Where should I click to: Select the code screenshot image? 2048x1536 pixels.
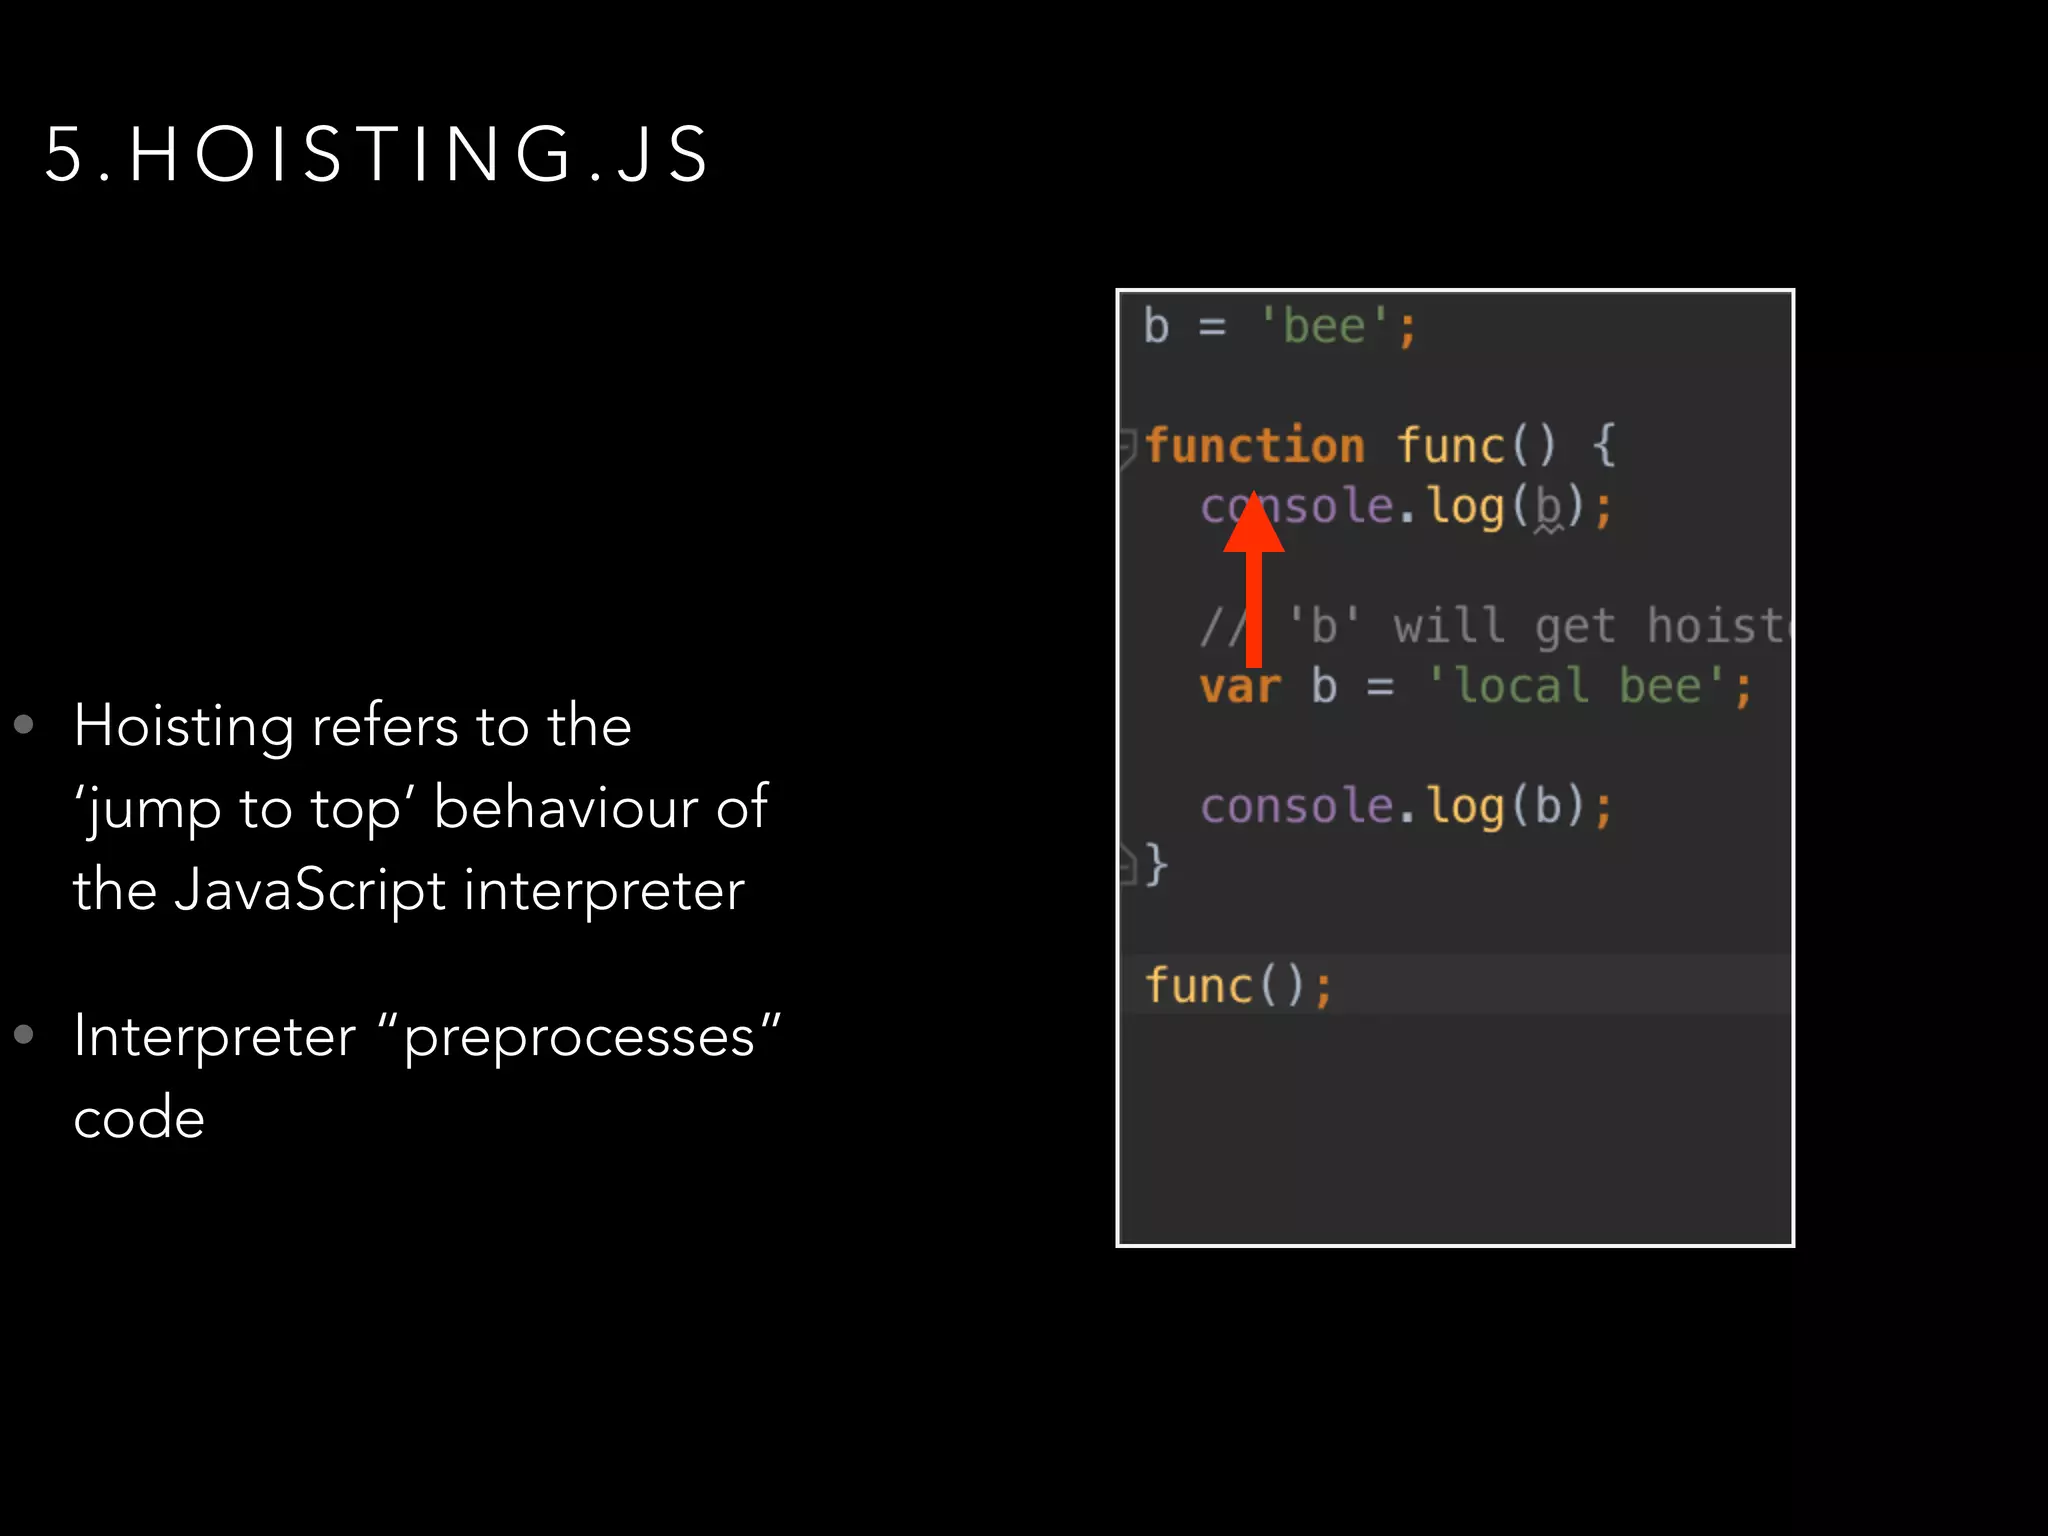(1455, 768)
